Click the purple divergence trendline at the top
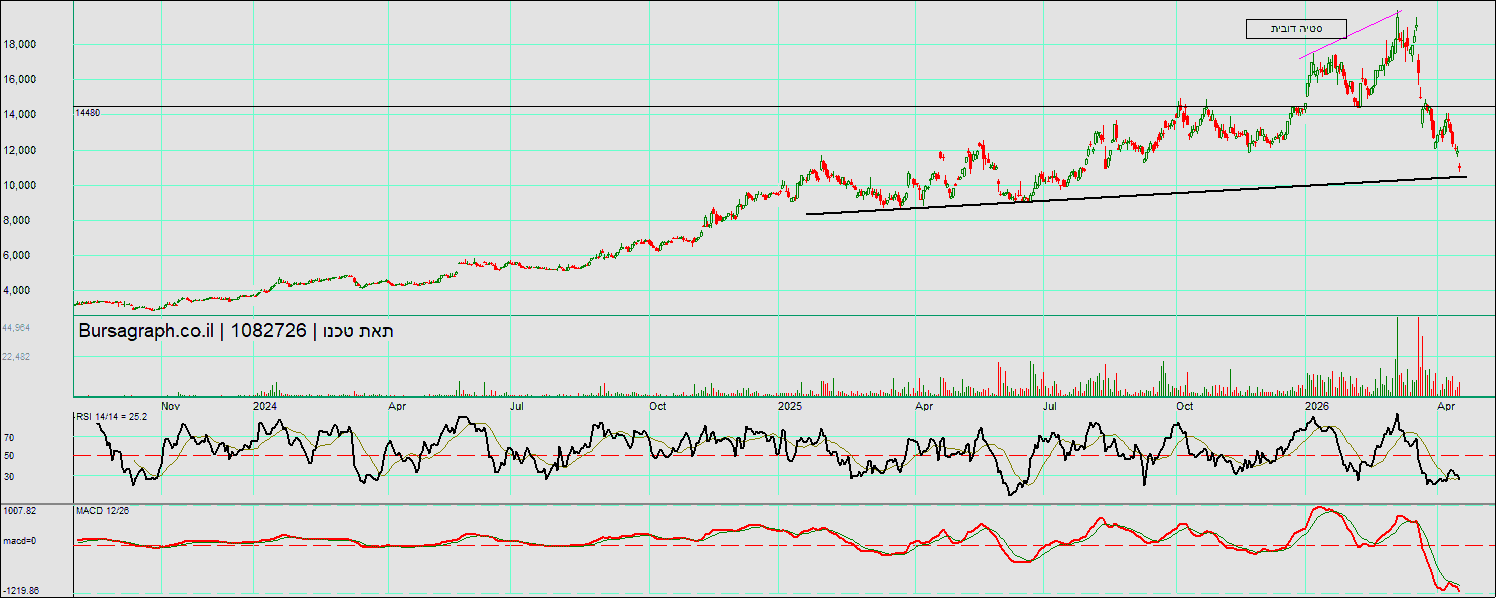1496x598 pixels. (x=1350, y=35)
